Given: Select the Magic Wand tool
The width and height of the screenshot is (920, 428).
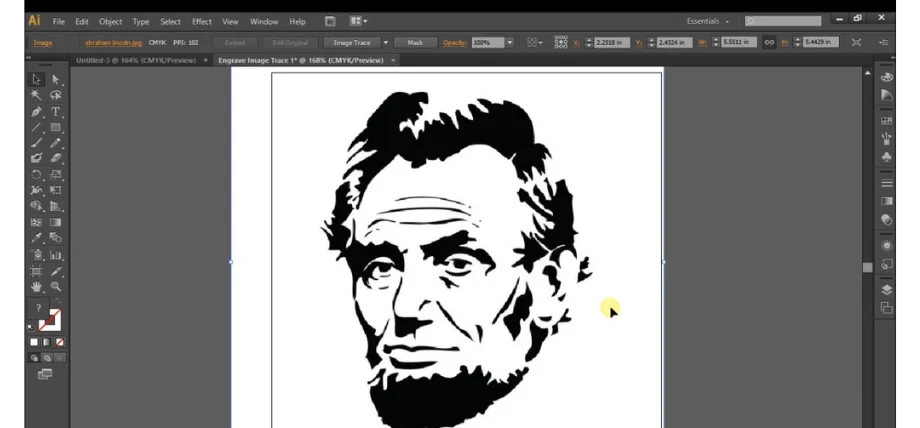Looking at the screenshot, I should 36,95.
